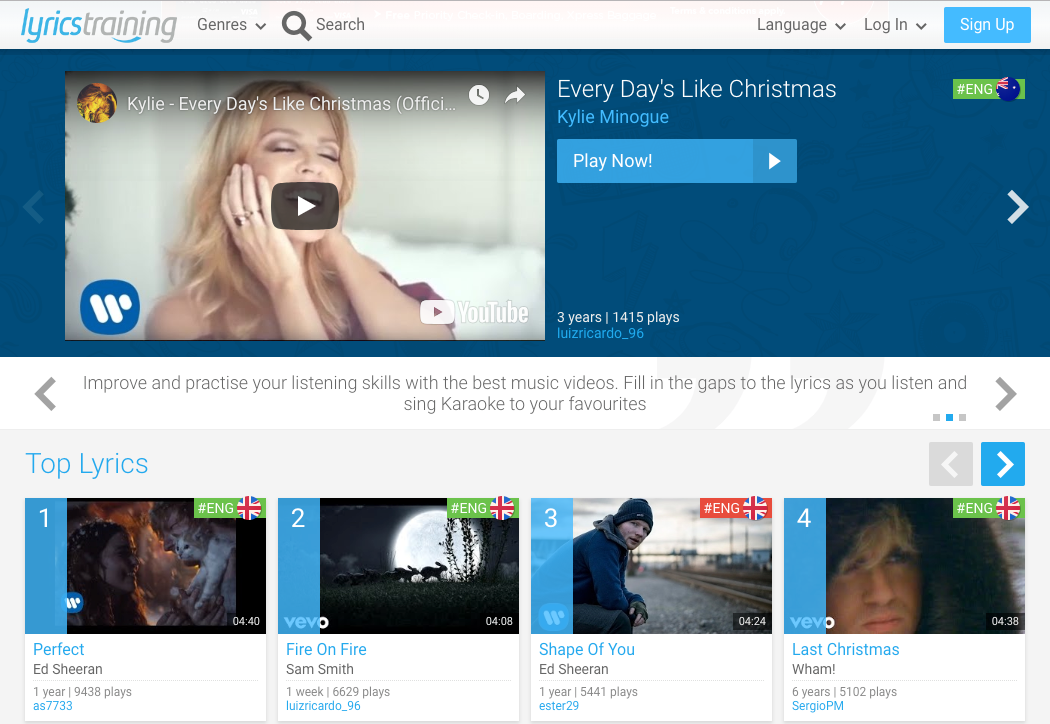The height and width of the screenshot is (724, 1050).
Task: Click the #ENG Australian flag badge
Action: 988,88
